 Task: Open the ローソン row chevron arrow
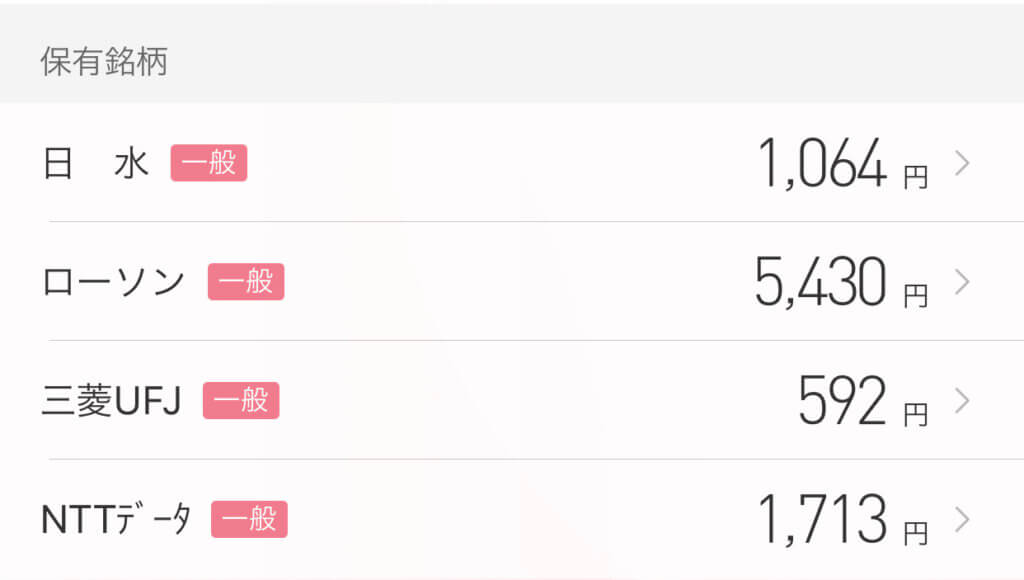coord(962,282)
